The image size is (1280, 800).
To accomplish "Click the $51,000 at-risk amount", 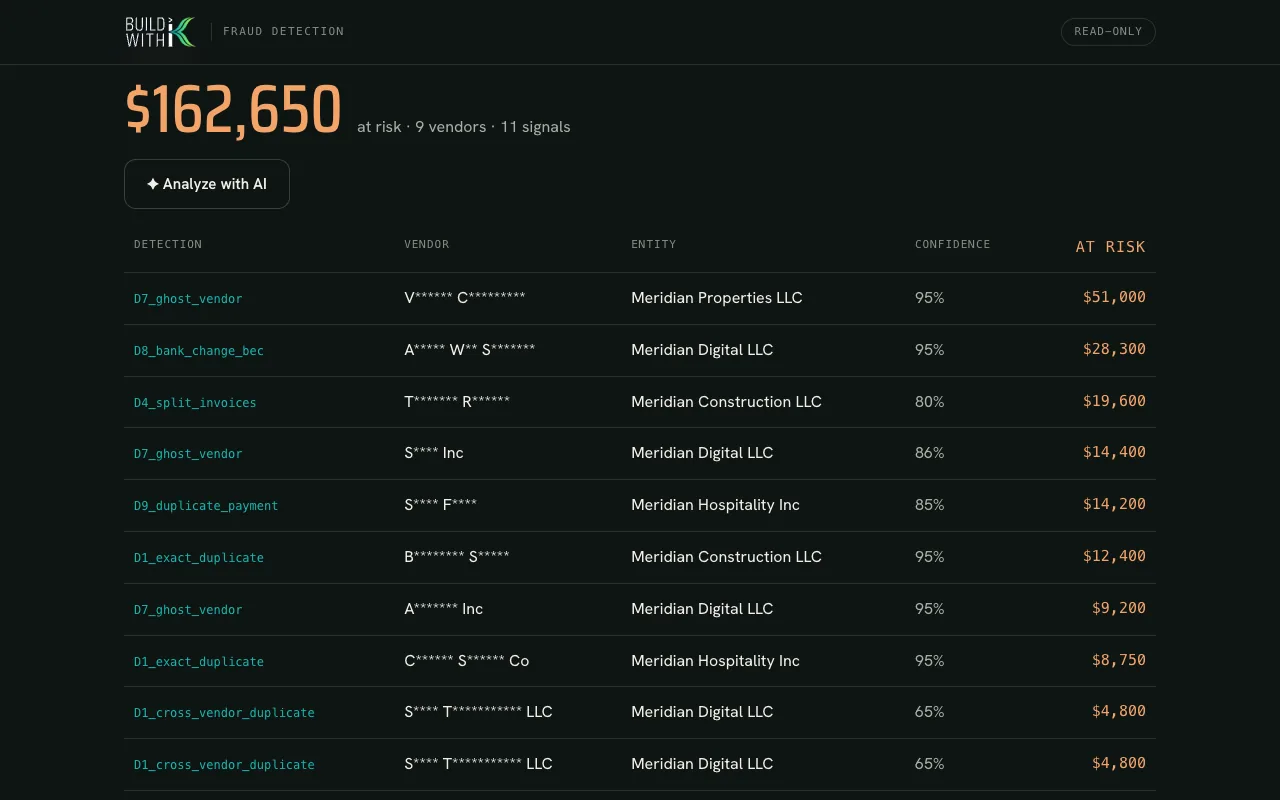I will pyautogui.click(x=1114, y=297).
